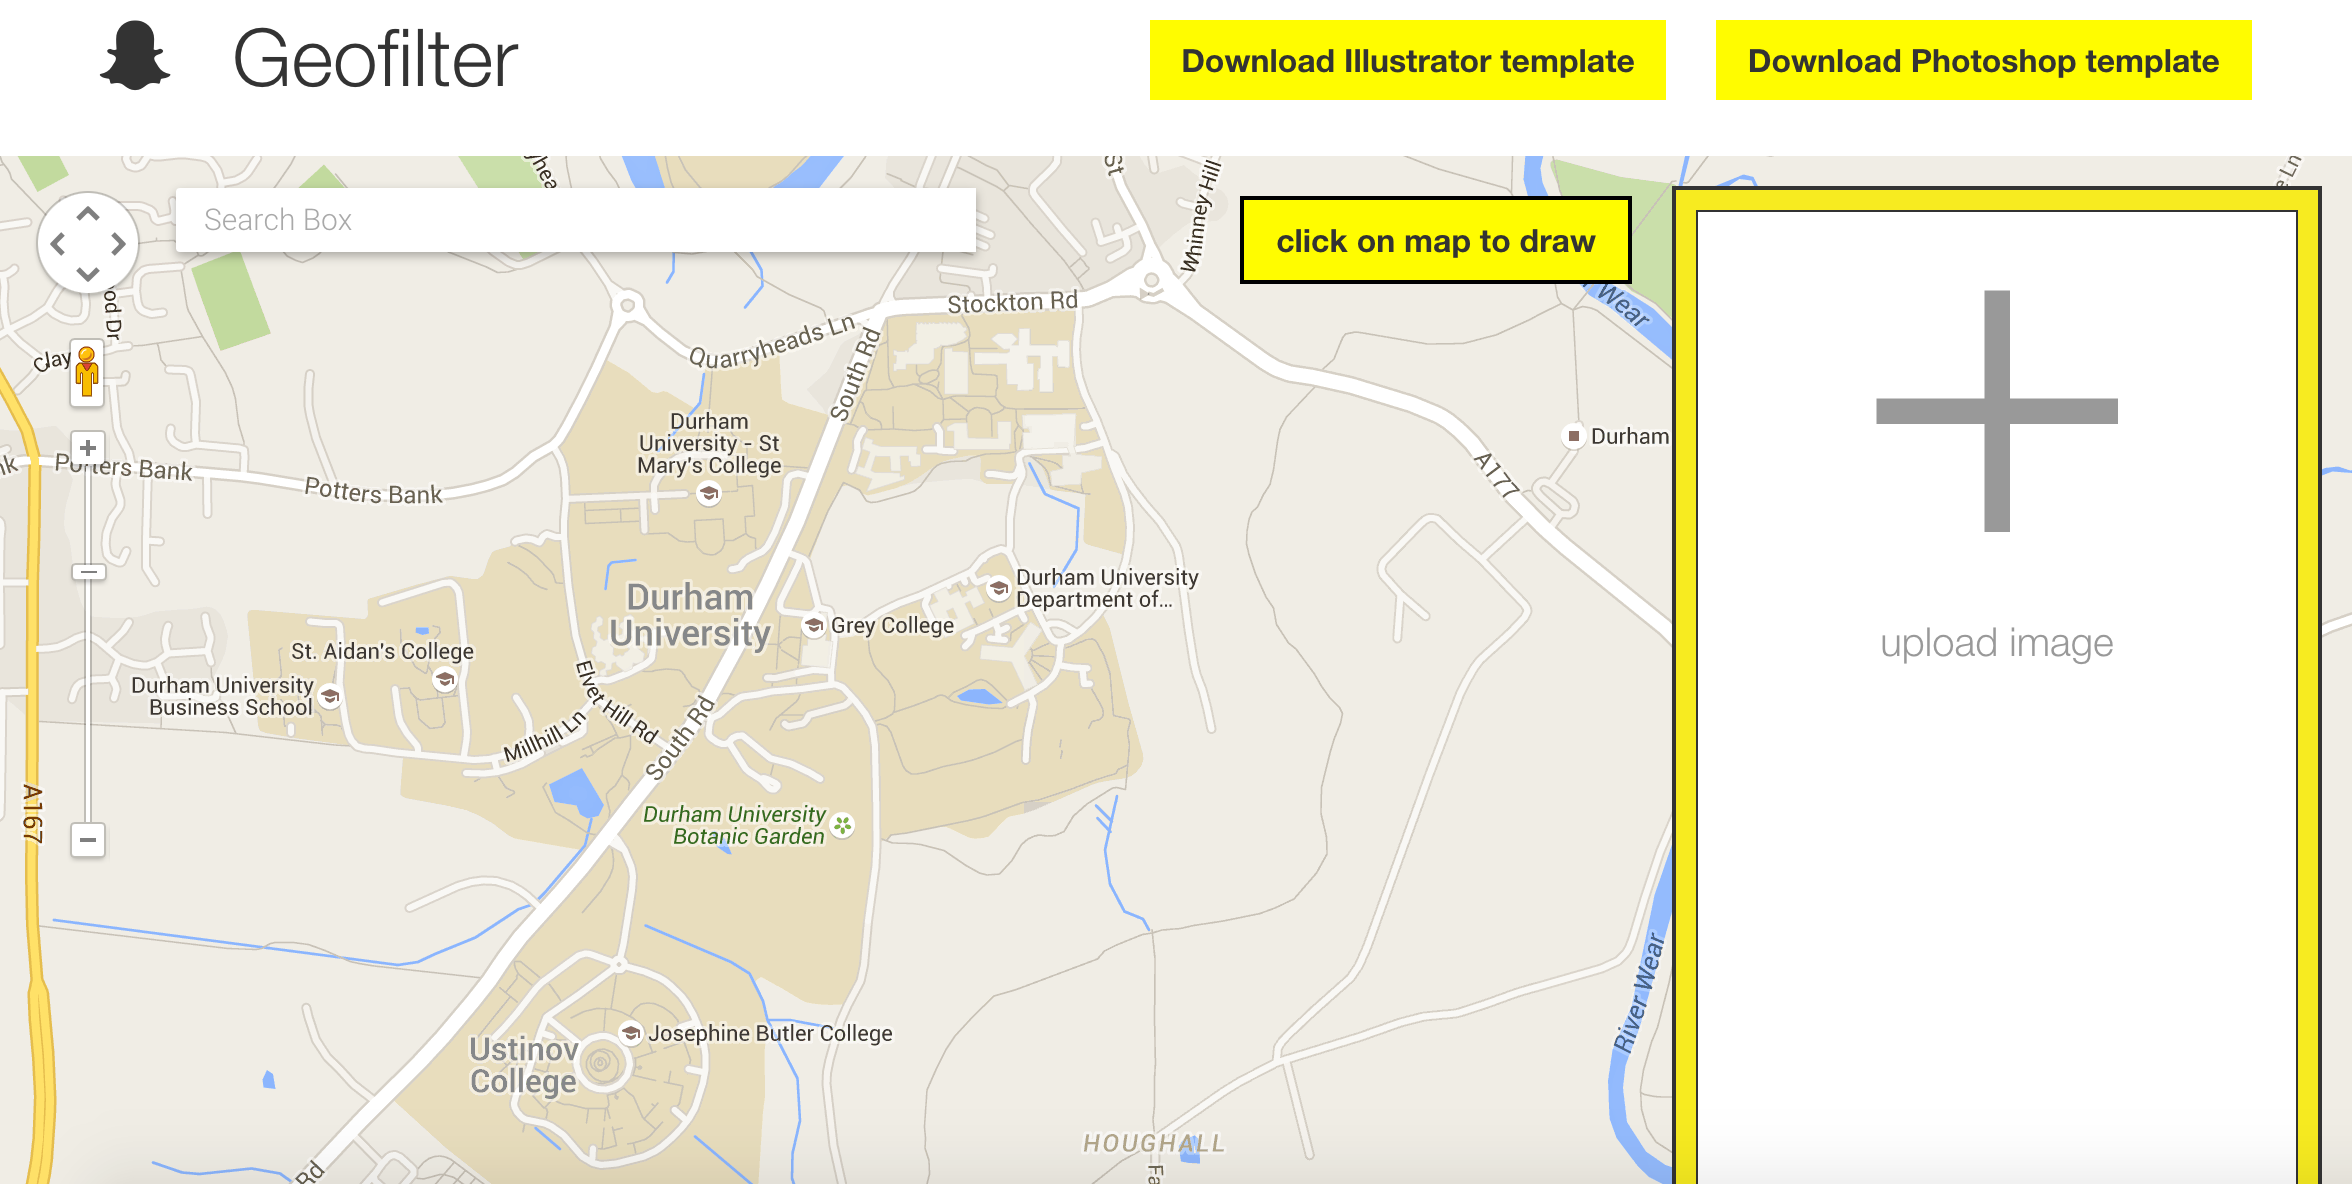Click the 'A167' road label
2352x1184 pixels.
click(33, 813)
